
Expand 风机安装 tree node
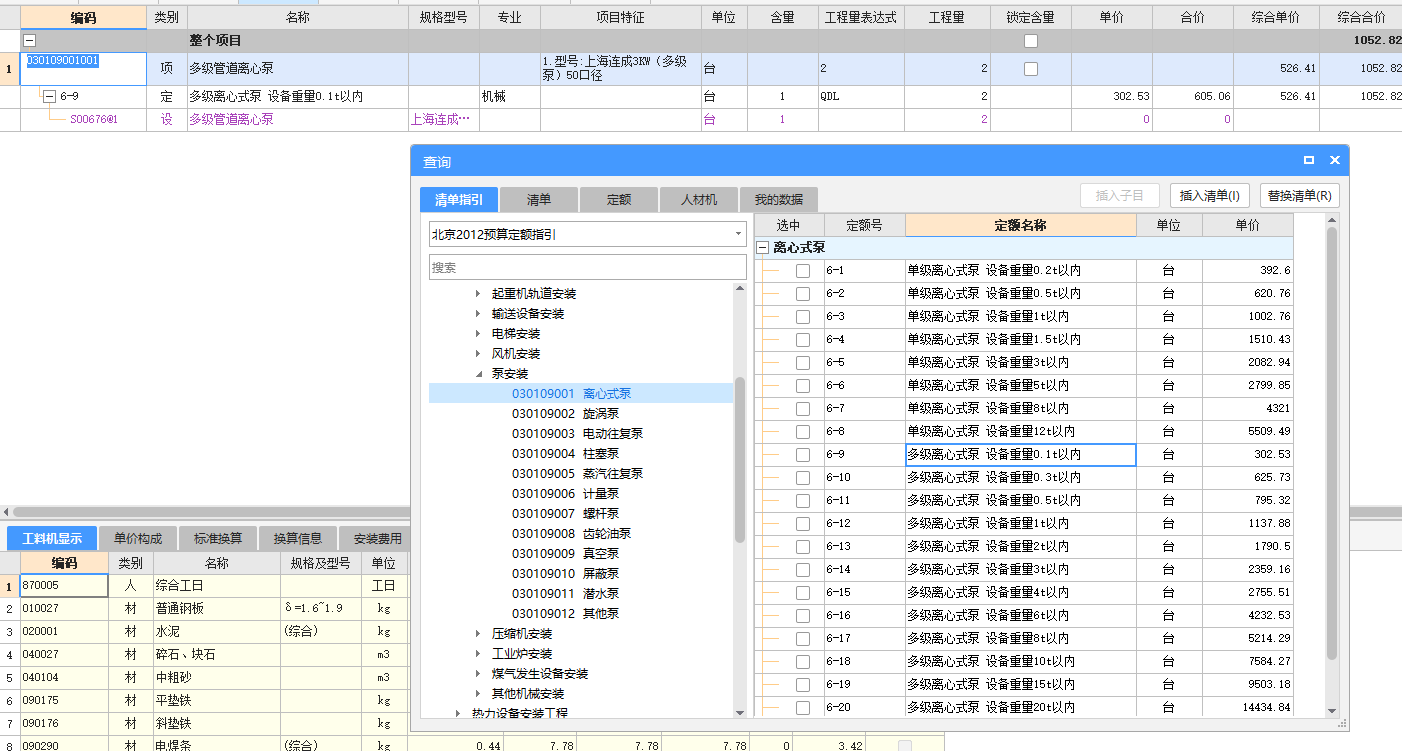click(477, 354)
